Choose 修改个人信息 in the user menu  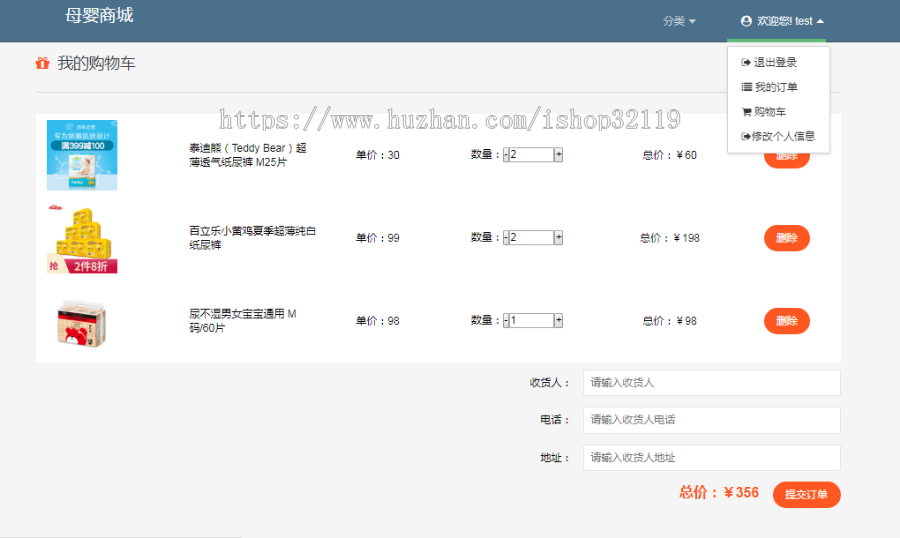point(778,136)
